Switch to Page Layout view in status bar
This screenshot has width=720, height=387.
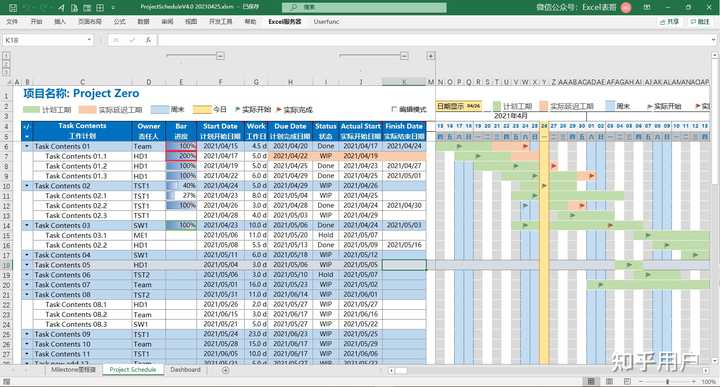coord(609,381)
